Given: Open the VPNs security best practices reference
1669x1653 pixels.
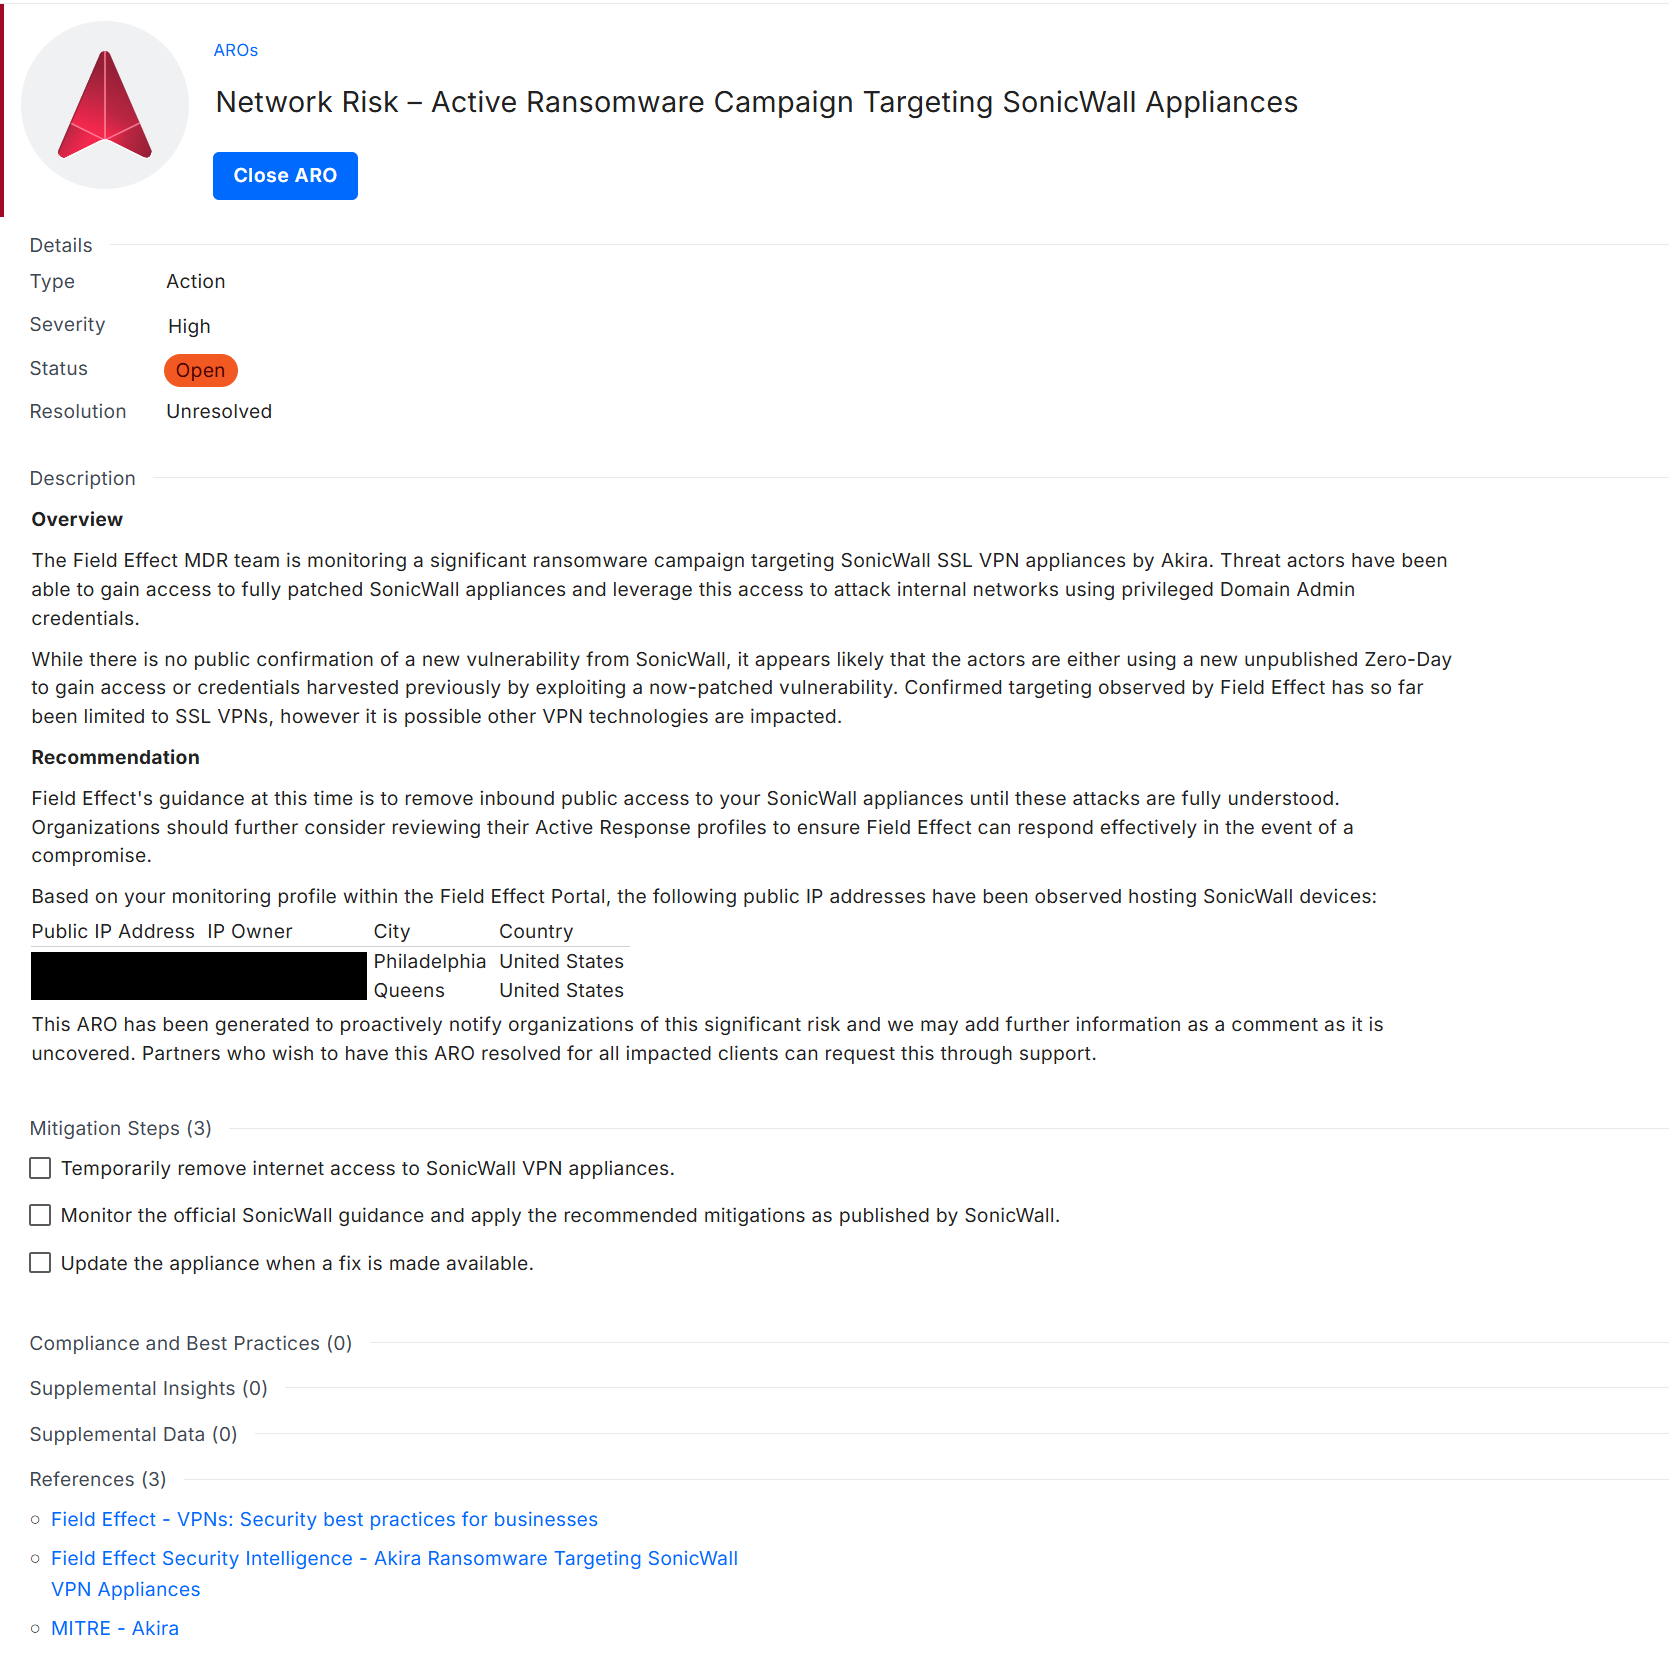Looking at the screenshot, I should [324, 1519].
